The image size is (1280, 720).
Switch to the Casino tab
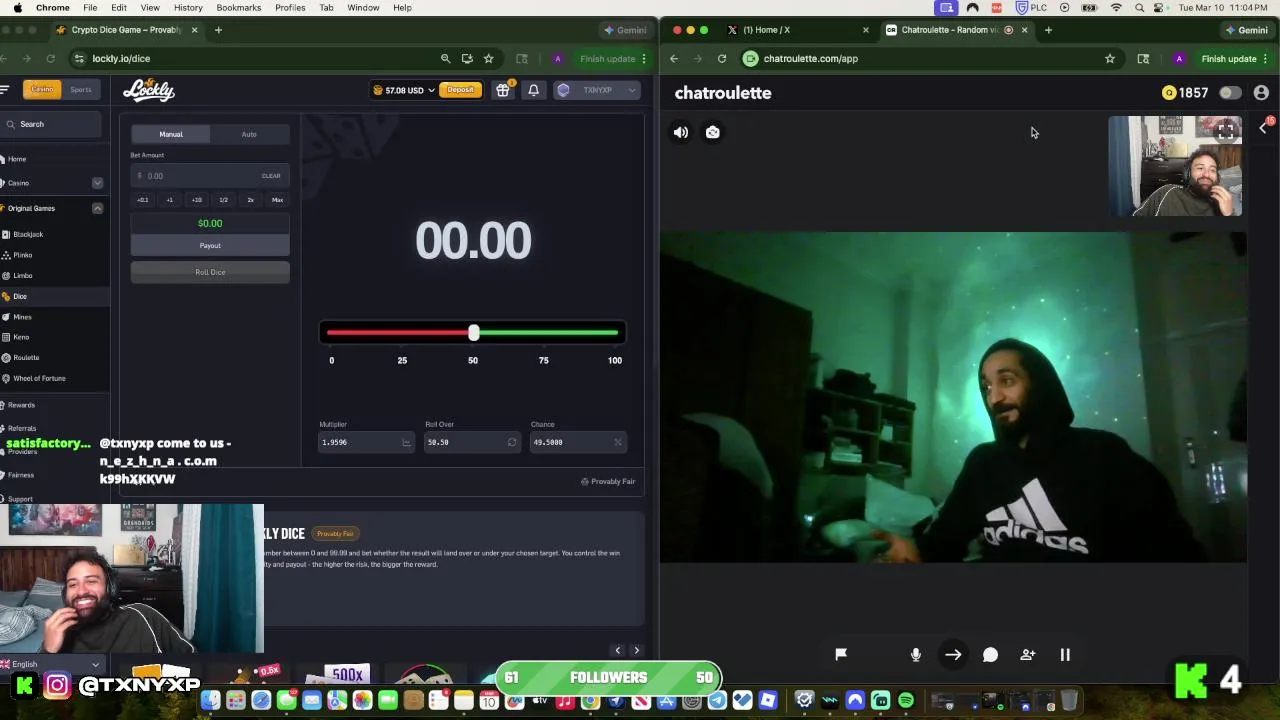click(42, 89)
